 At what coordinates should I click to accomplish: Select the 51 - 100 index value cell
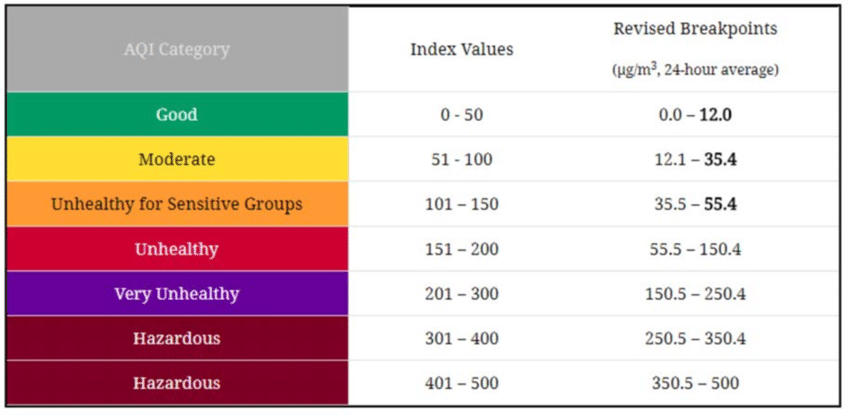pos(462,160)
